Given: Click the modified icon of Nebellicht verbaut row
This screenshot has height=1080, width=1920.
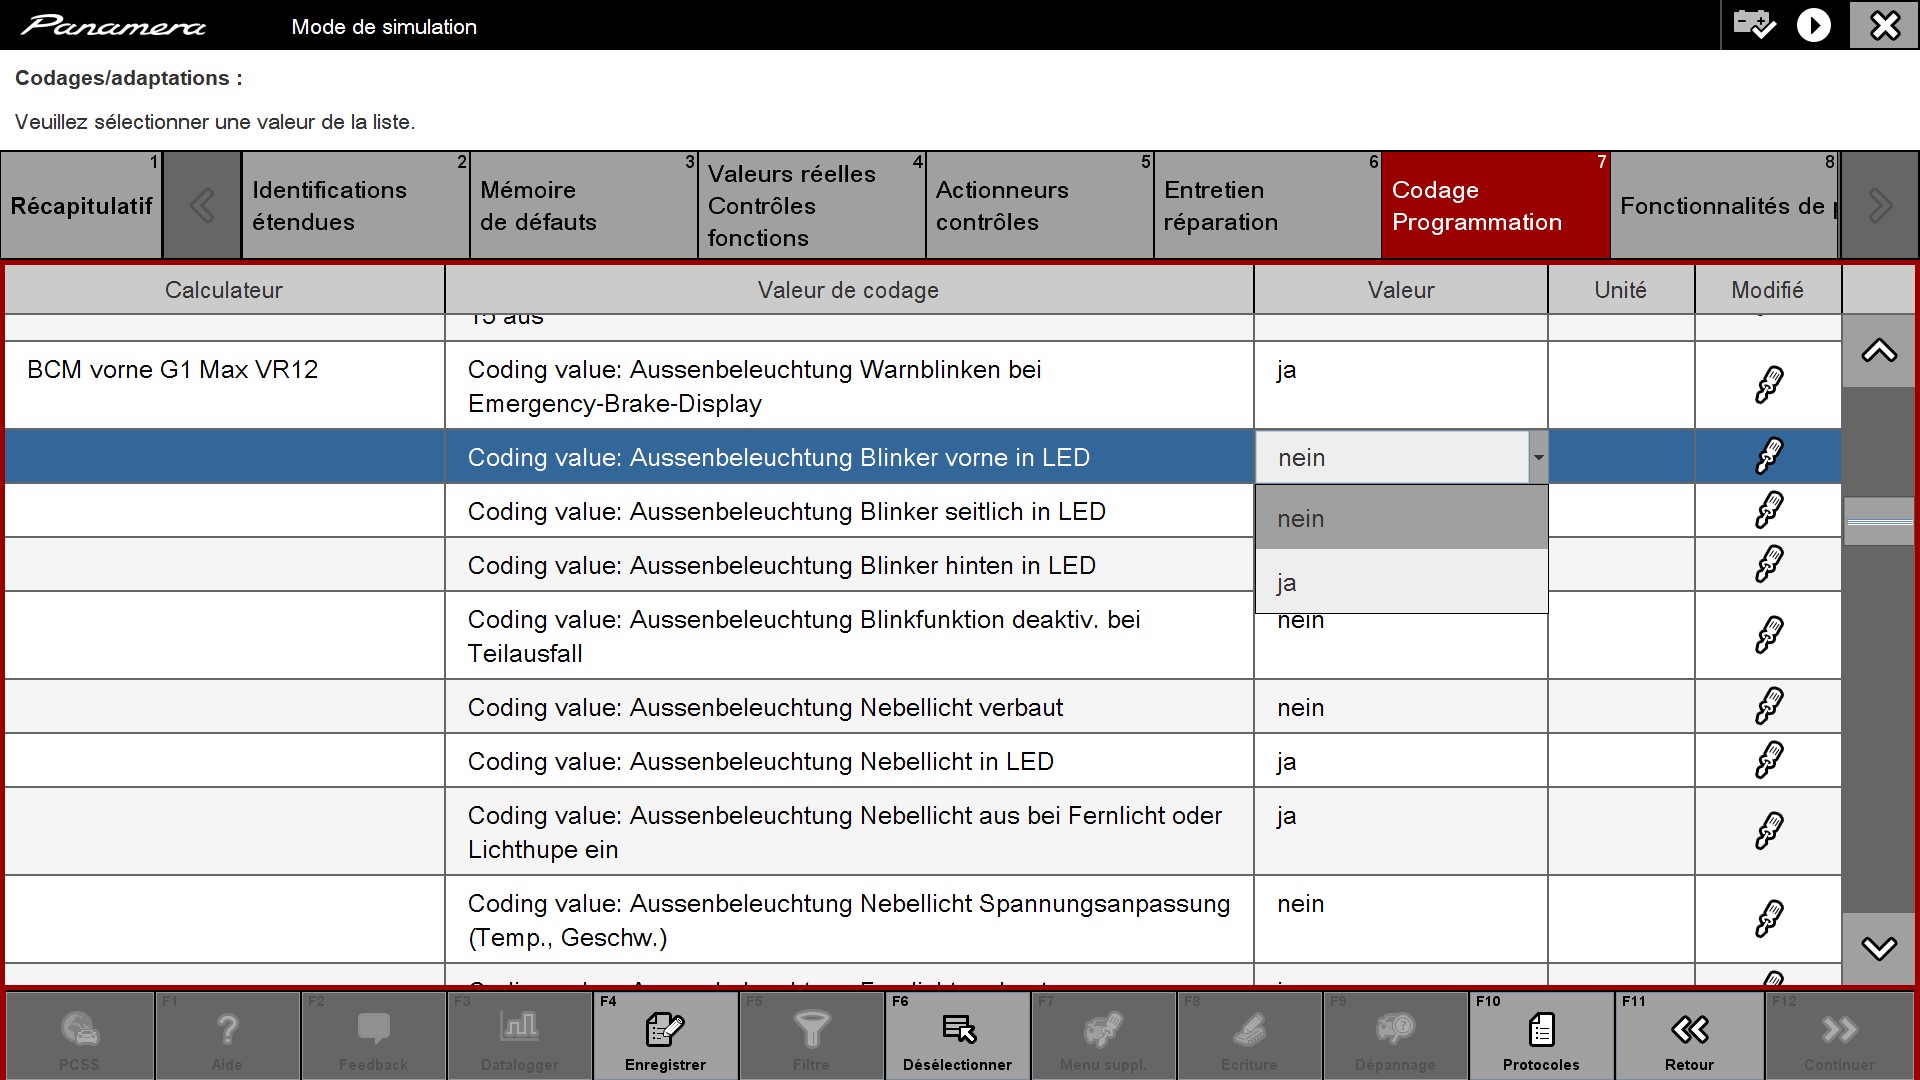Looking at the screenshot, I should point(1769,706).
